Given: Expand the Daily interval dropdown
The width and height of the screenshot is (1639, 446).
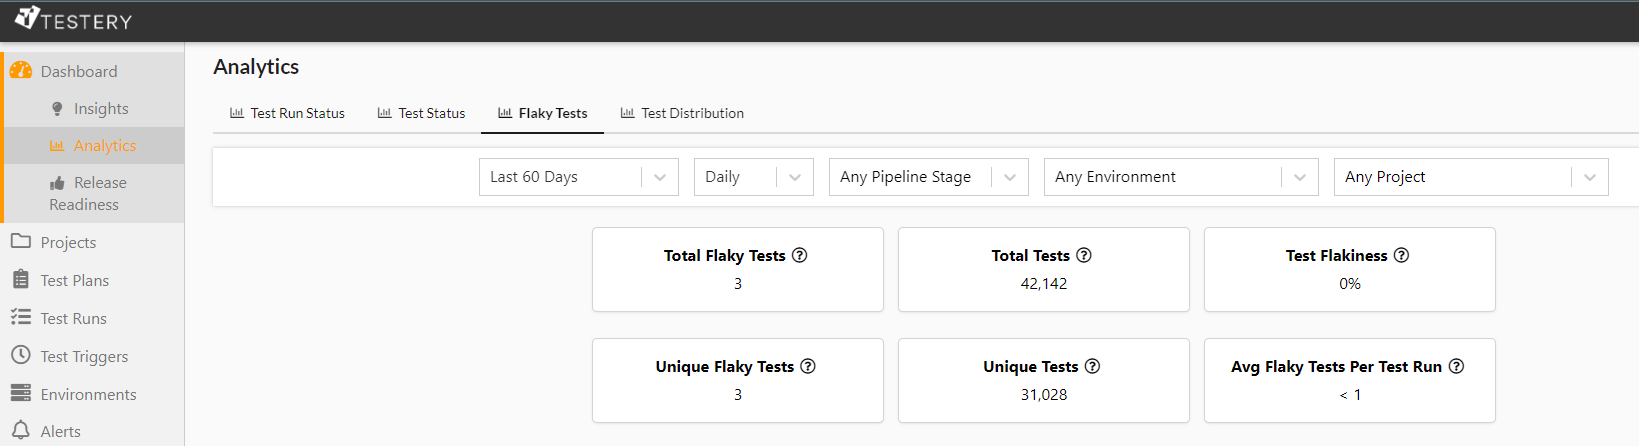Looking at the screenshot, I should point(753,177).
